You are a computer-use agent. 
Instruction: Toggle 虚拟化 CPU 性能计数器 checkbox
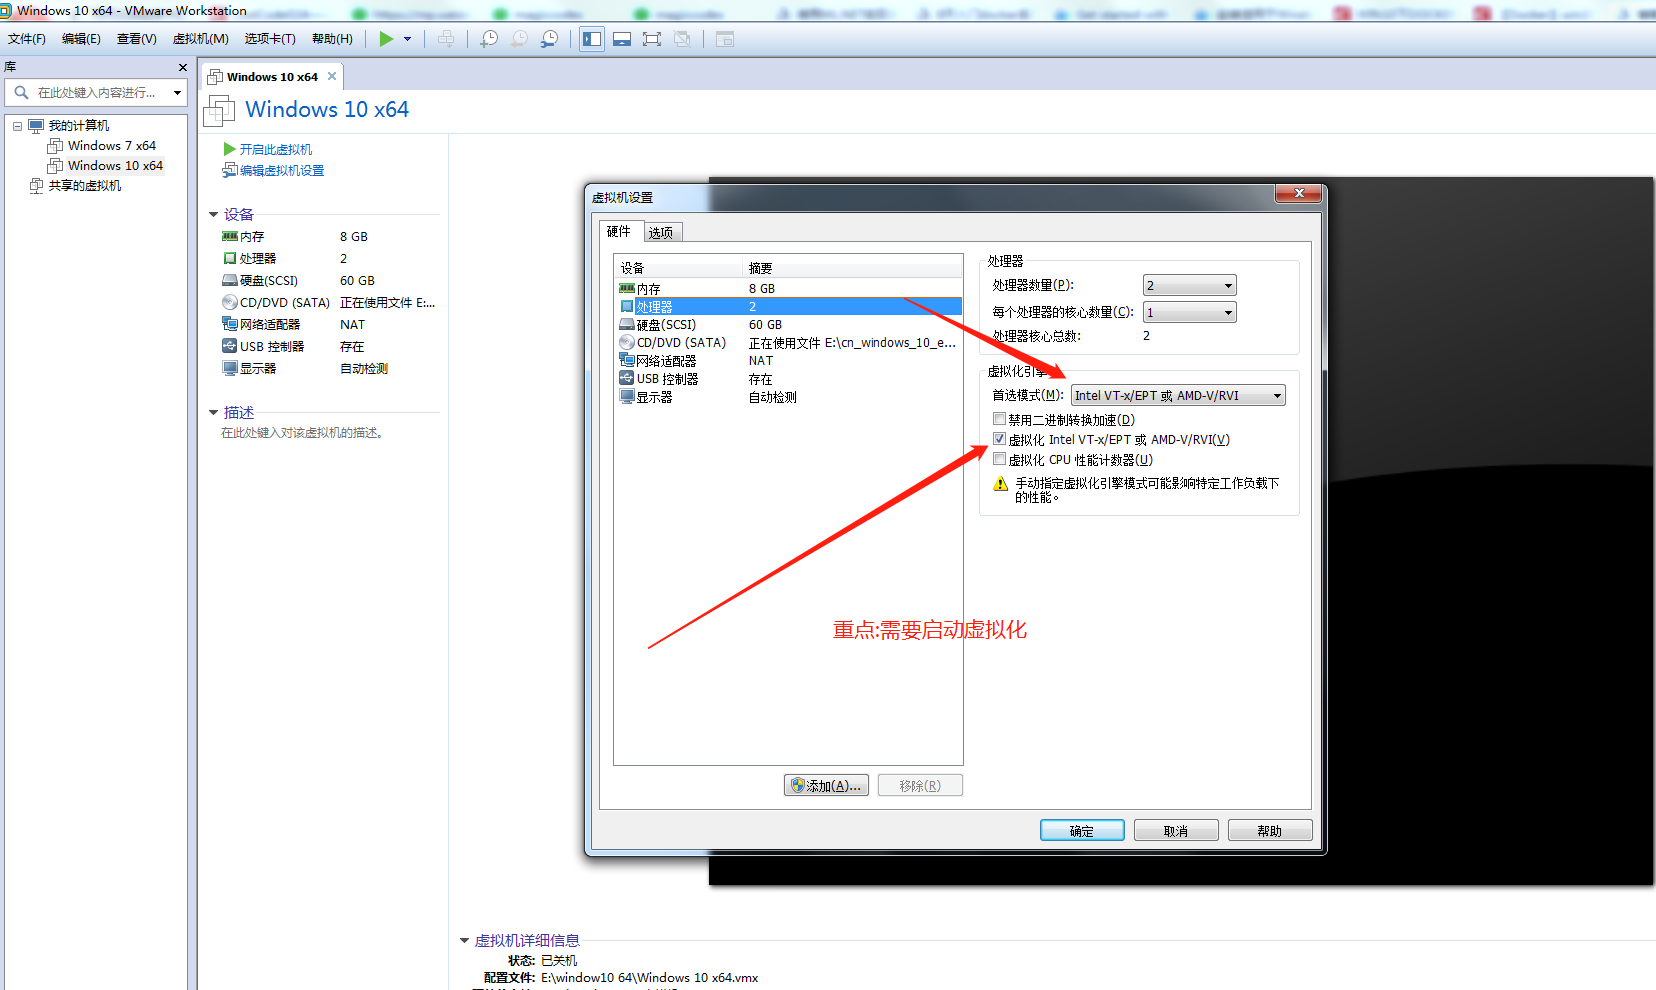click(999, 459)
